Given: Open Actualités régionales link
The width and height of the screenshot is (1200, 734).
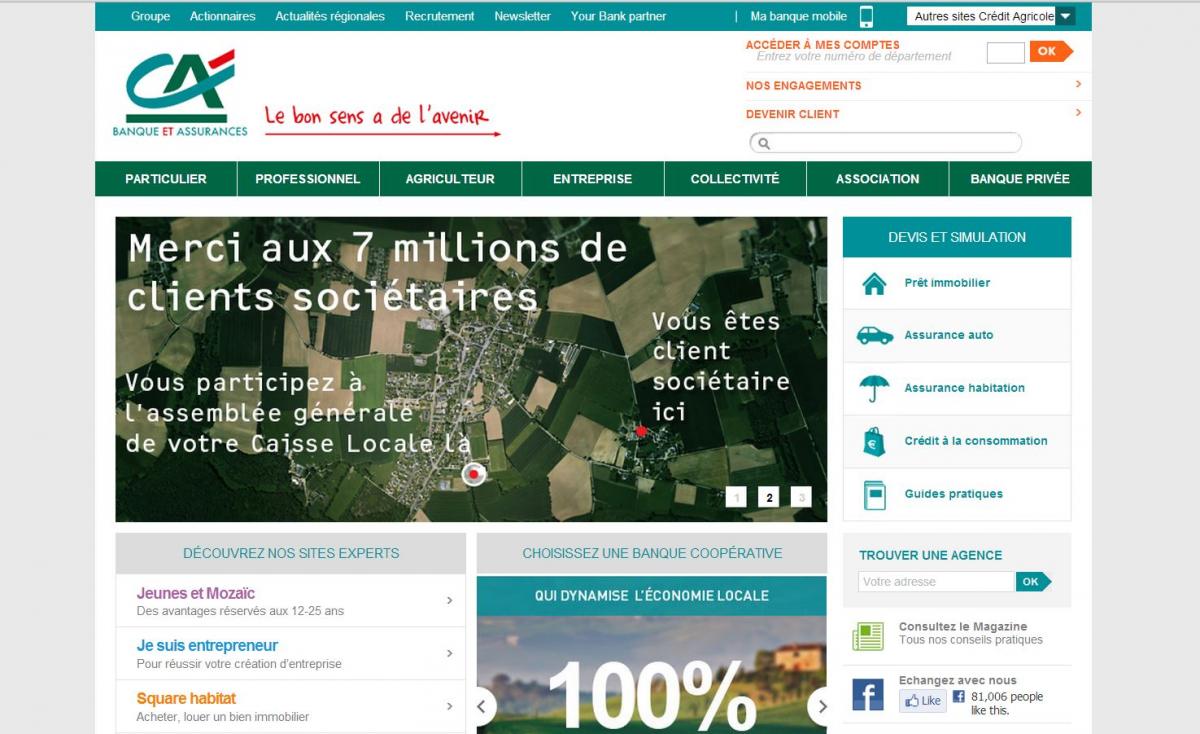Looking at the screenshot, I should click(x=330, y=16).
